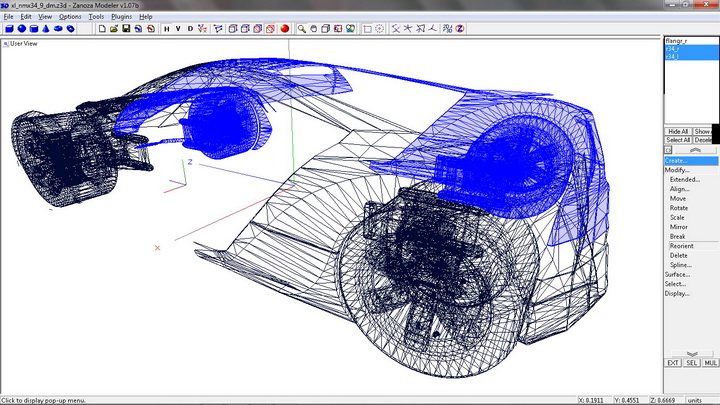Expand the Display... command group
Screen dimensions: 720x405
[677, 294]
